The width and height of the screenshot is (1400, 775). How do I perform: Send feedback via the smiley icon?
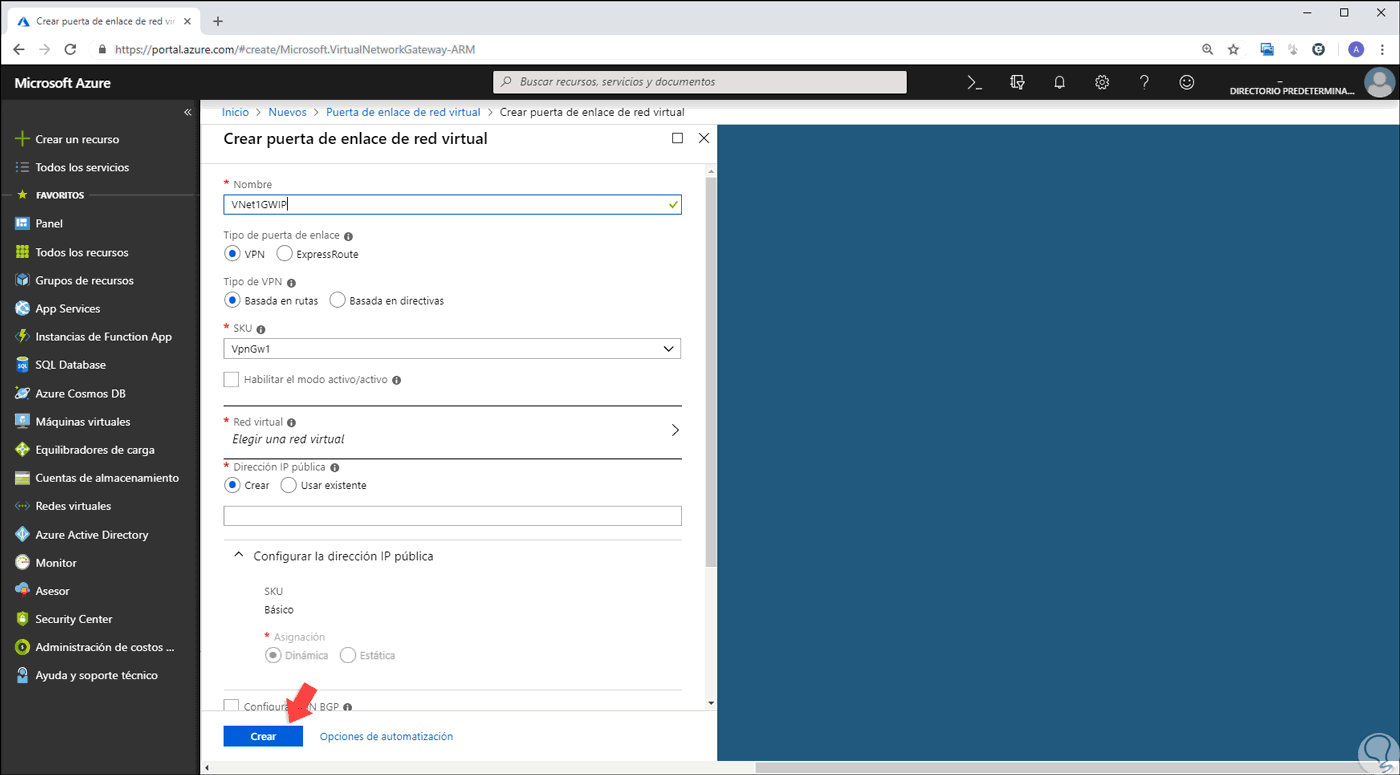[x=1187, y=82]
